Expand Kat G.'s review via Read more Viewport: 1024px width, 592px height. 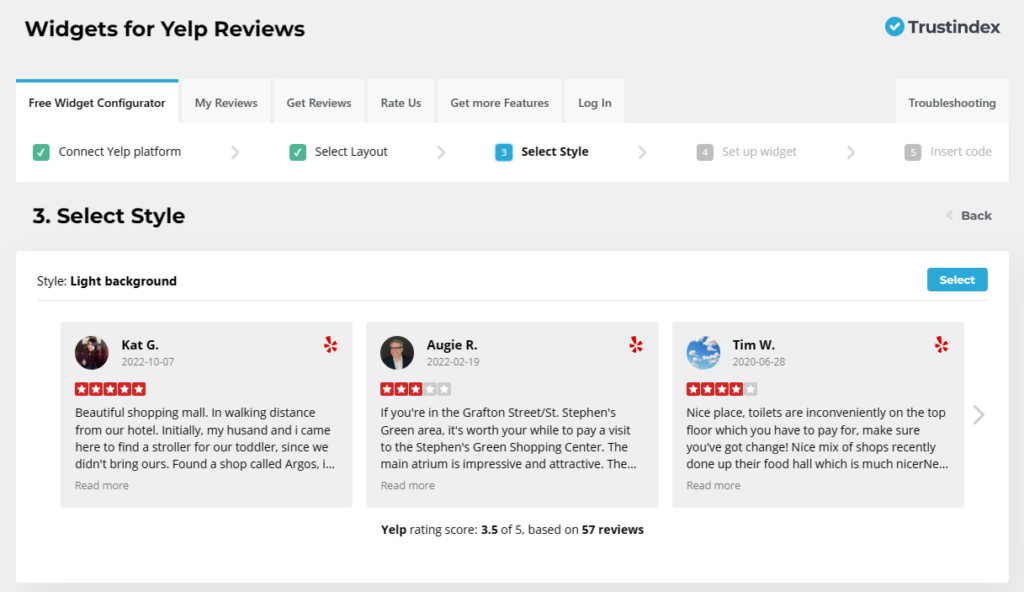point(101,485)
